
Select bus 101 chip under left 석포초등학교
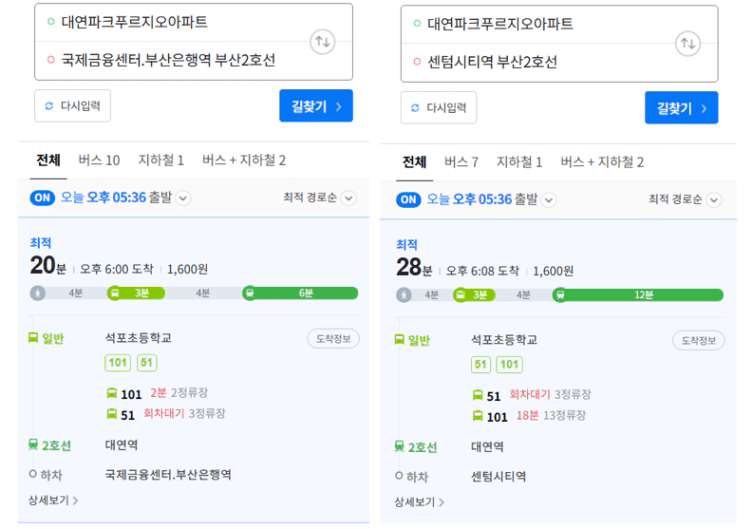(x=118, y=362)
